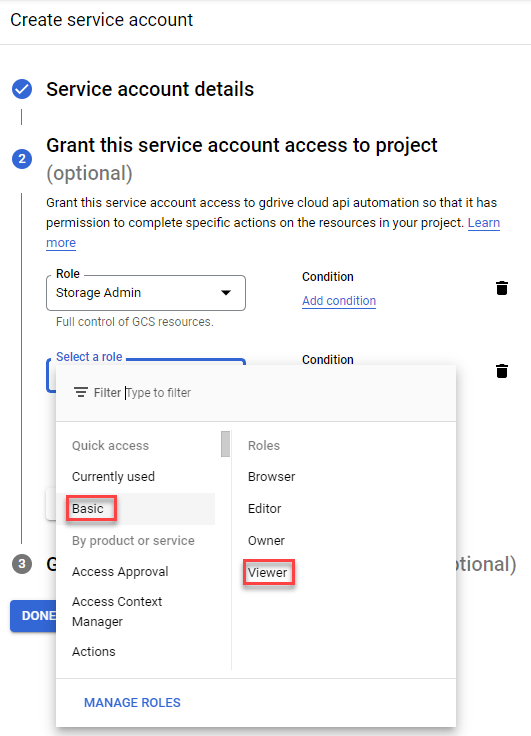Open the Storage Admin role dropdown
Image resolution: width=531 pixels, height=736 pixels.
pyautogui.click(x=146, y=293)
